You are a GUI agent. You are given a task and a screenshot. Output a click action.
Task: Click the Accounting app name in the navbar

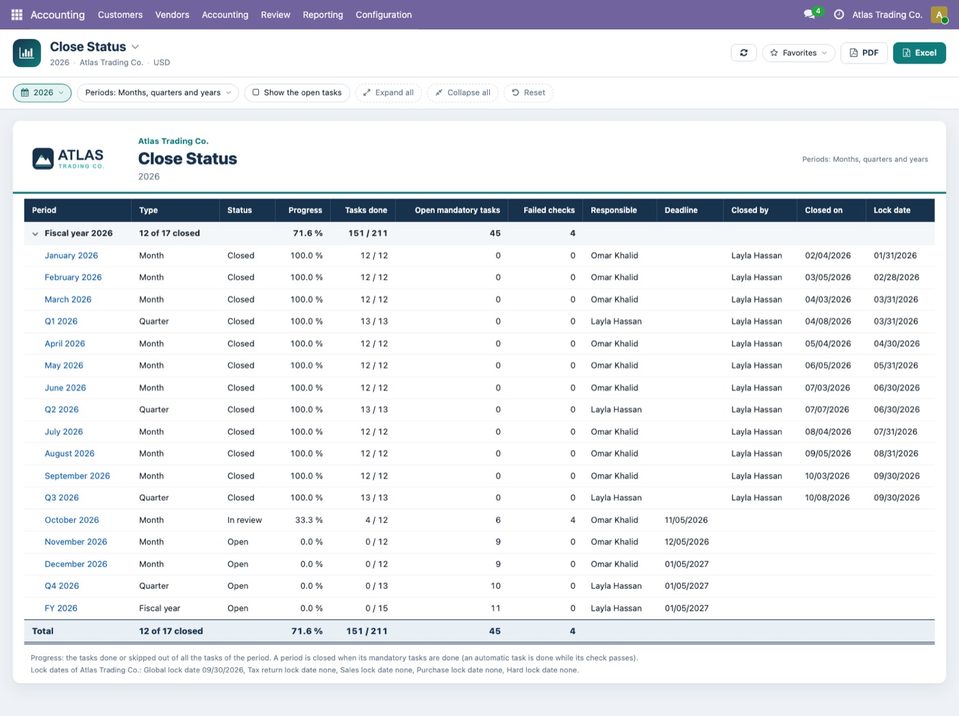(57, 15)
